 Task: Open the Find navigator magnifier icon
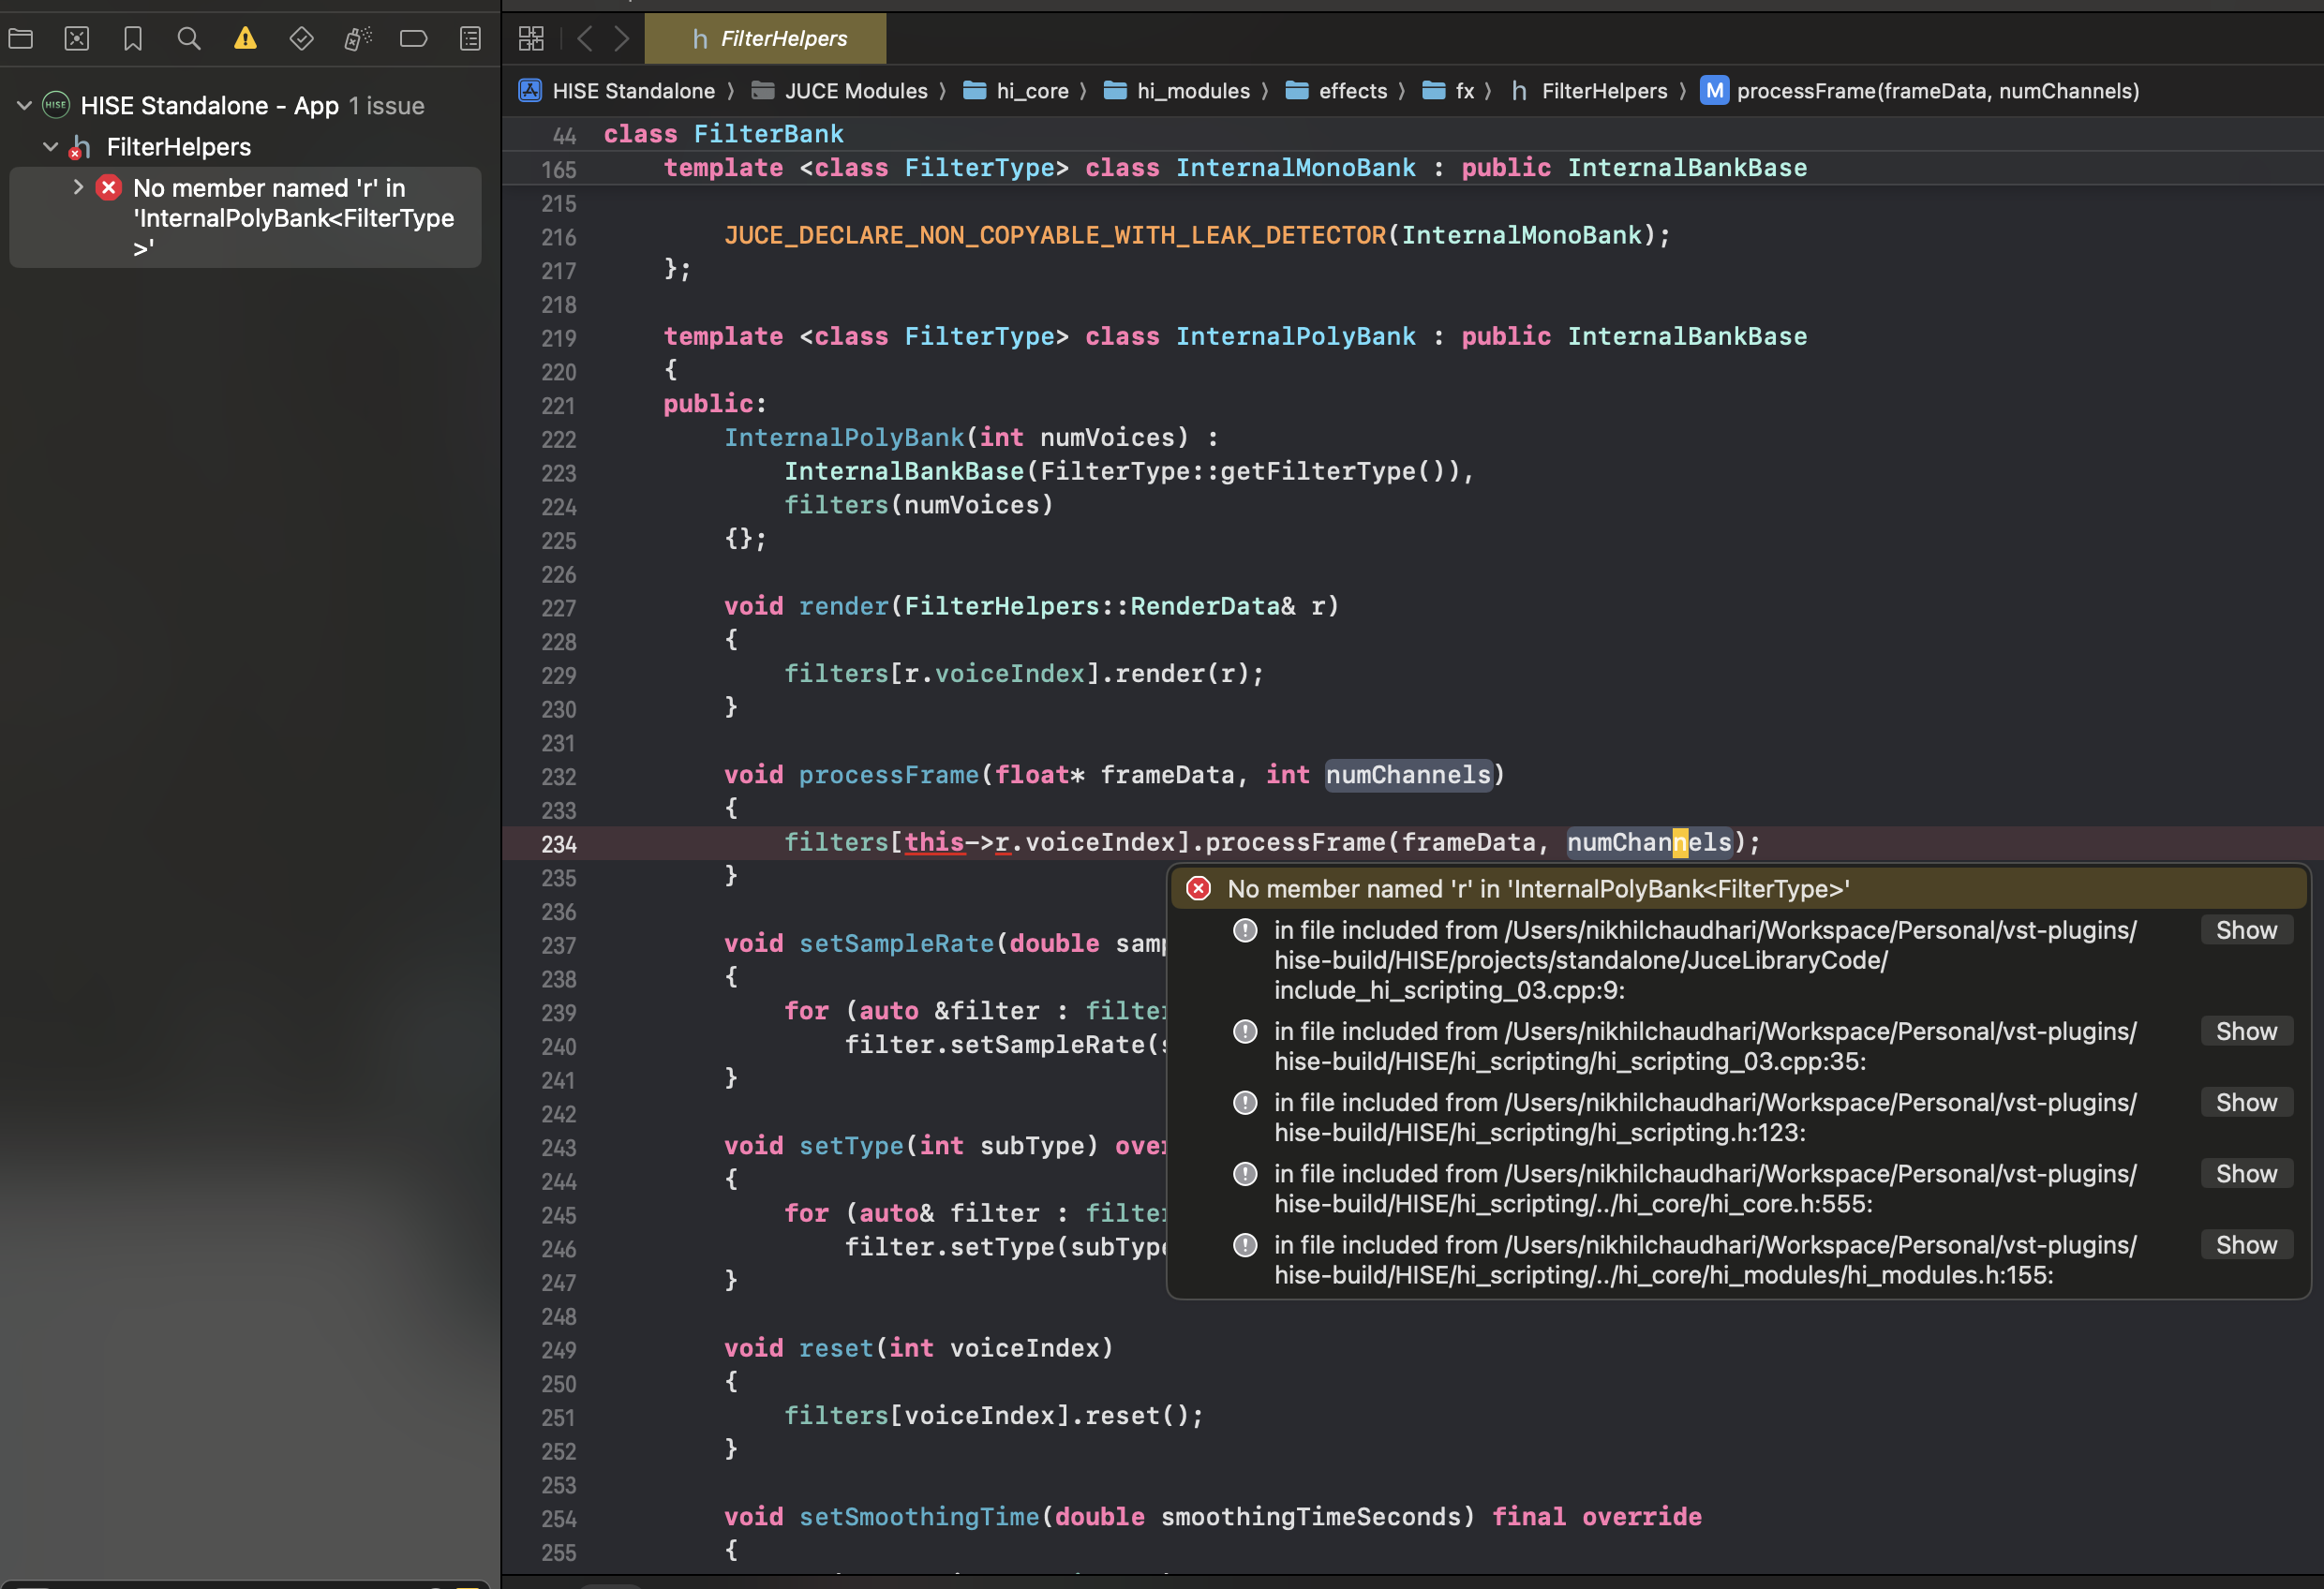(x=189, y=39)
